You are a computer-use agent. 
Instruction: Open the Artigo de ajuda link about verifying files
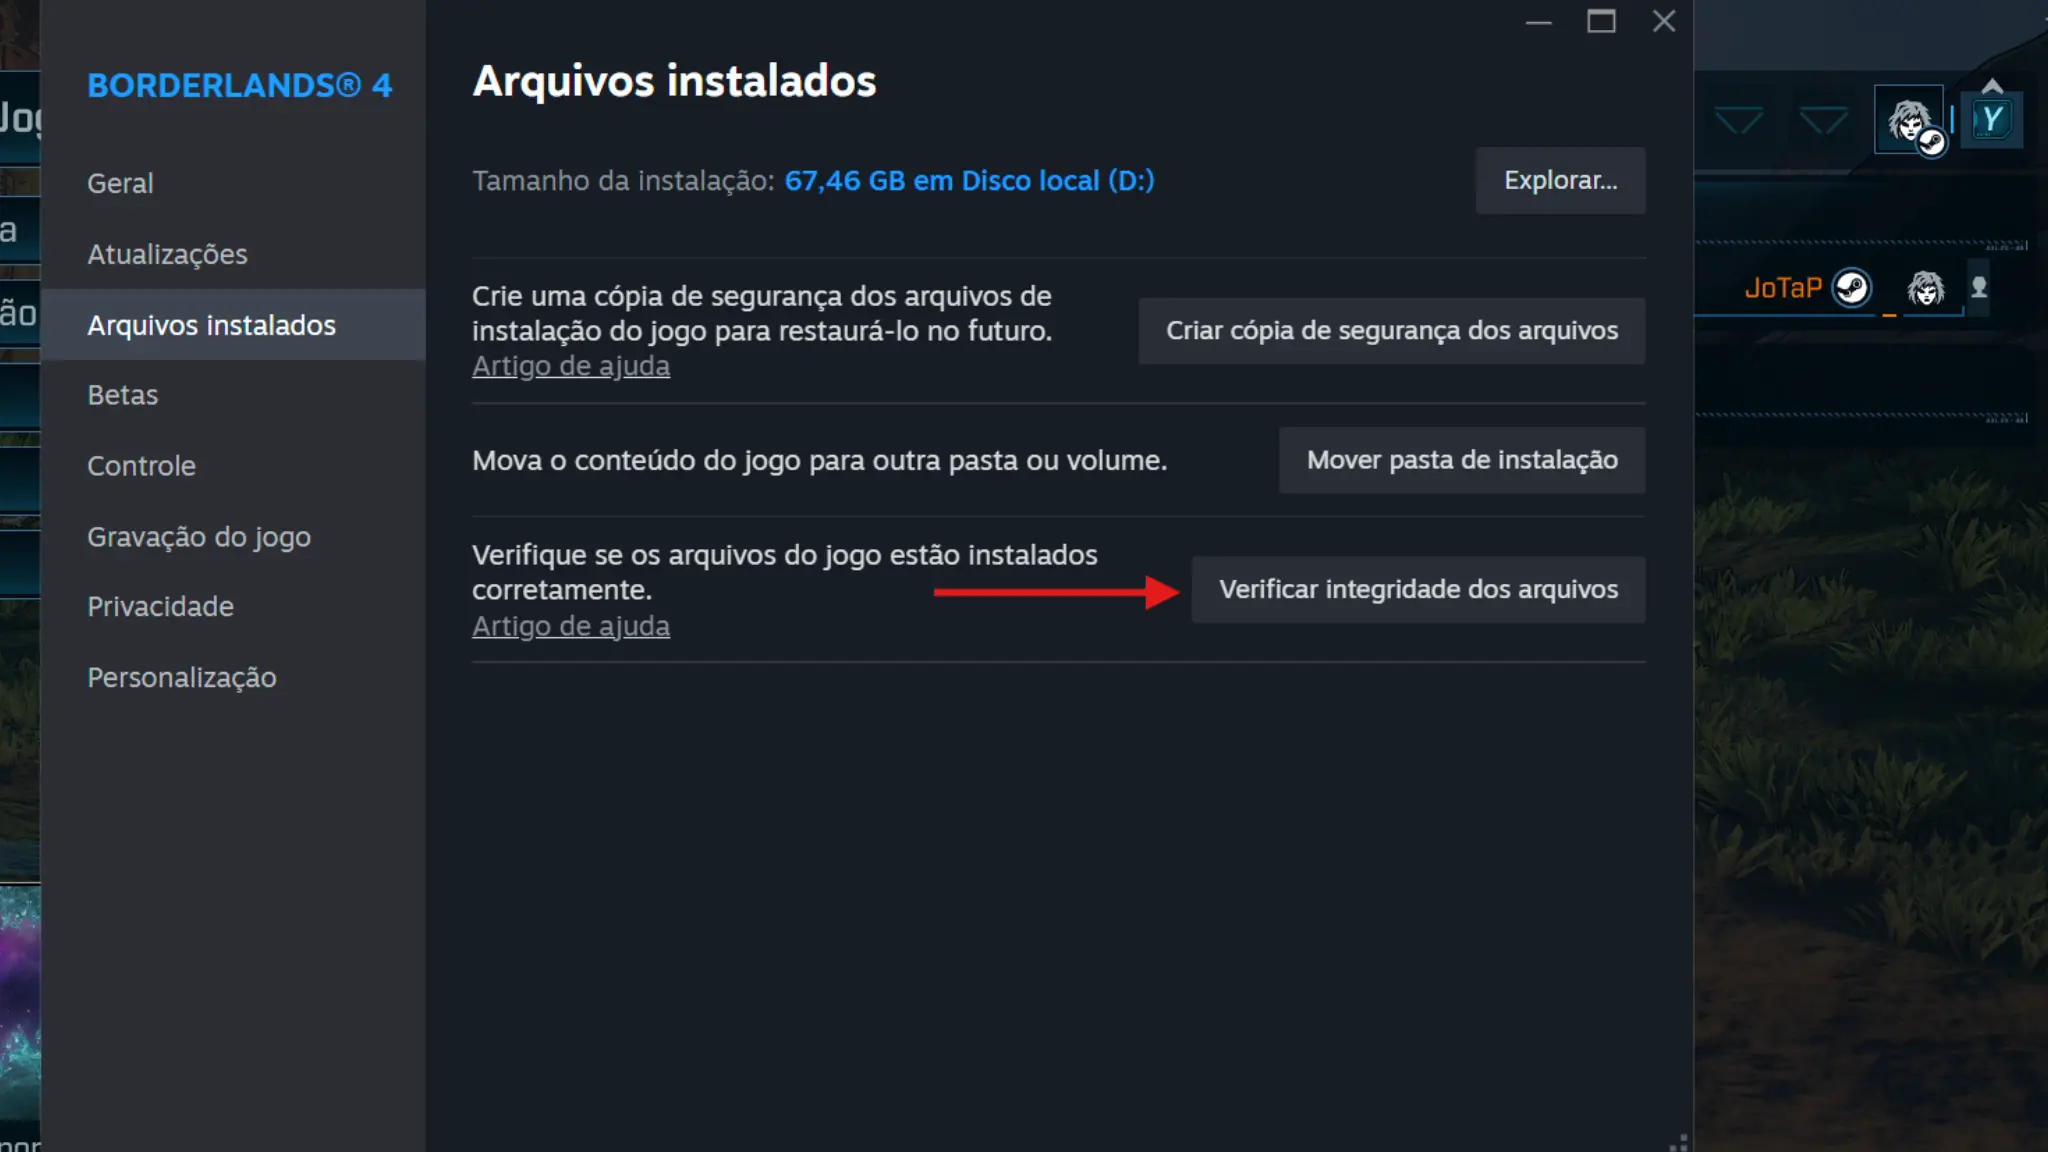[x=571, y=626]
